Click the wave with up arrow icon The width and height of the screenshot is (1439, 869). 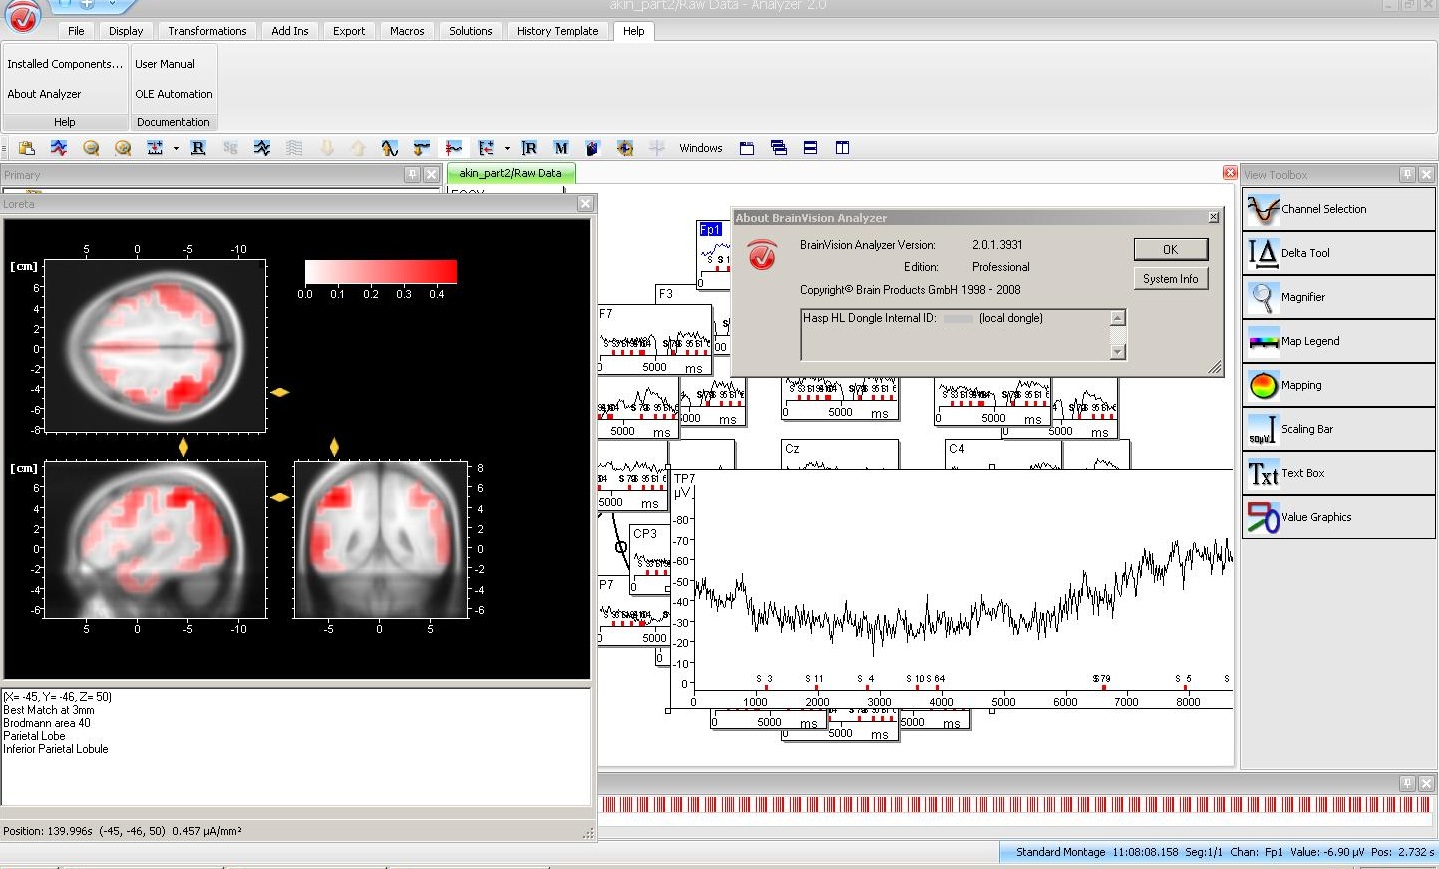(x=390, y=148)
